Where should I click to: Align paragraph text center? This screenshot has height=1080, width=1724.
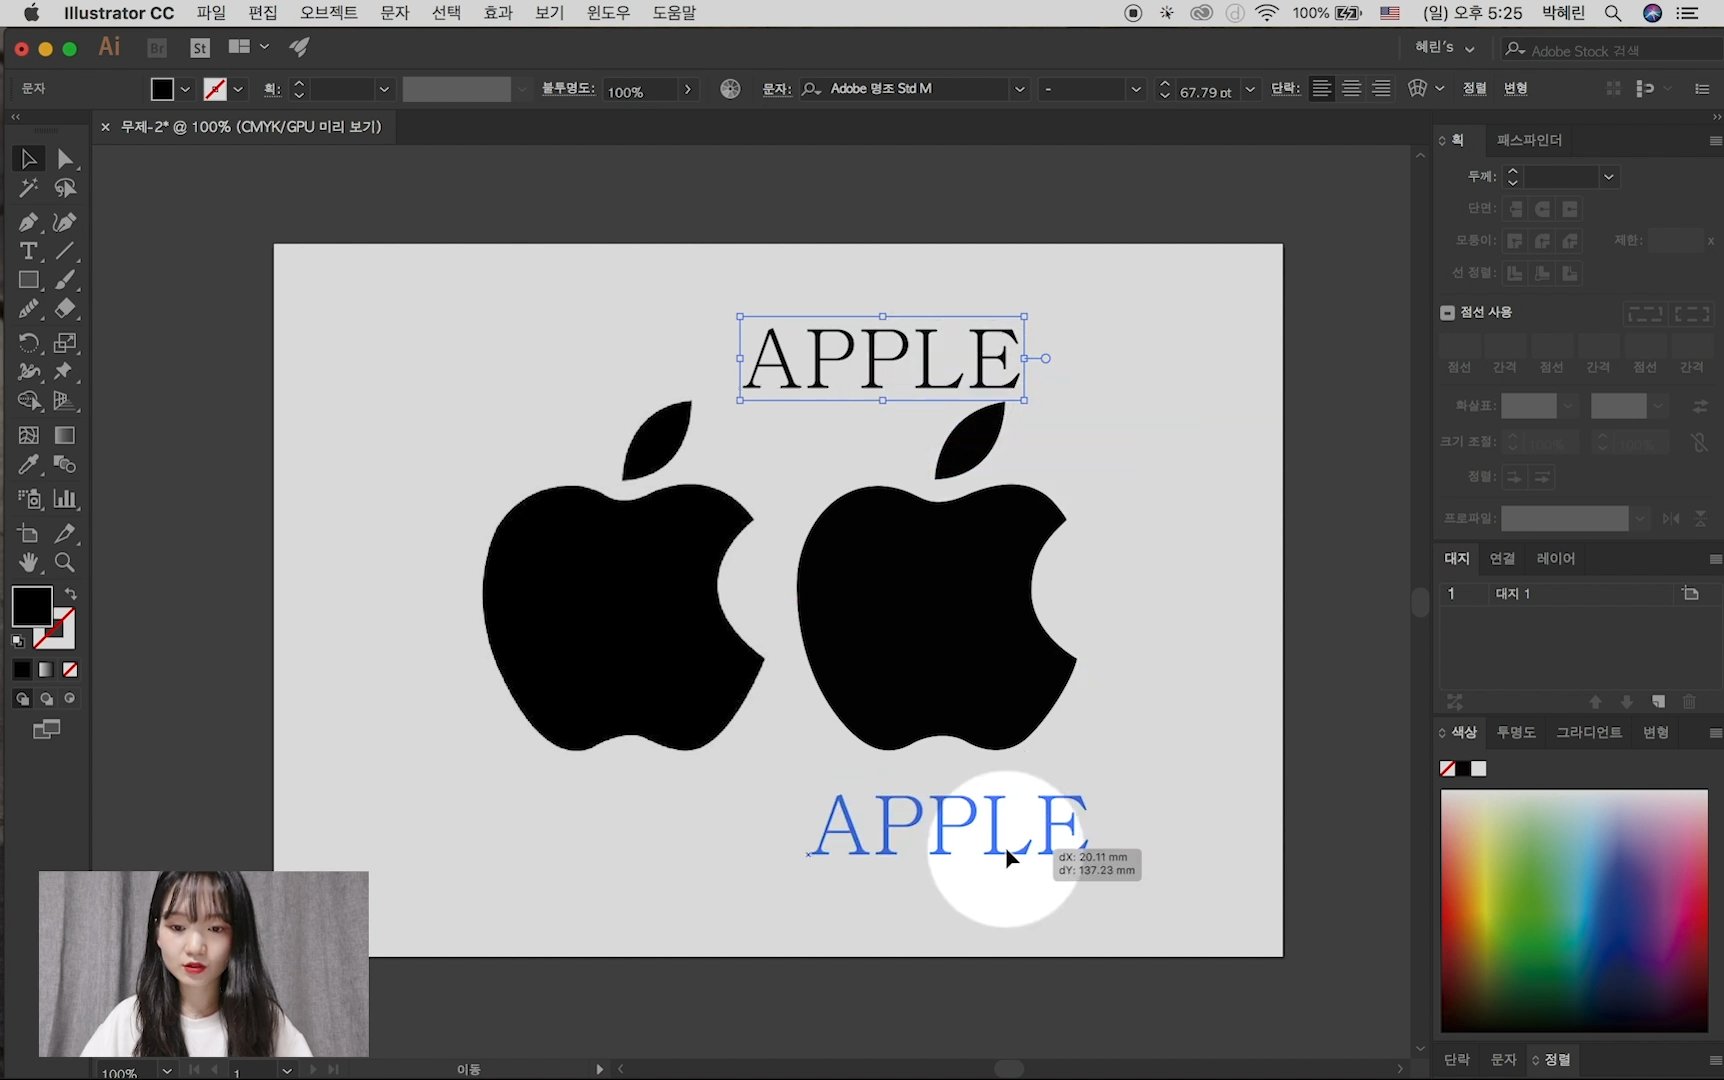(x=1351, y=89)
